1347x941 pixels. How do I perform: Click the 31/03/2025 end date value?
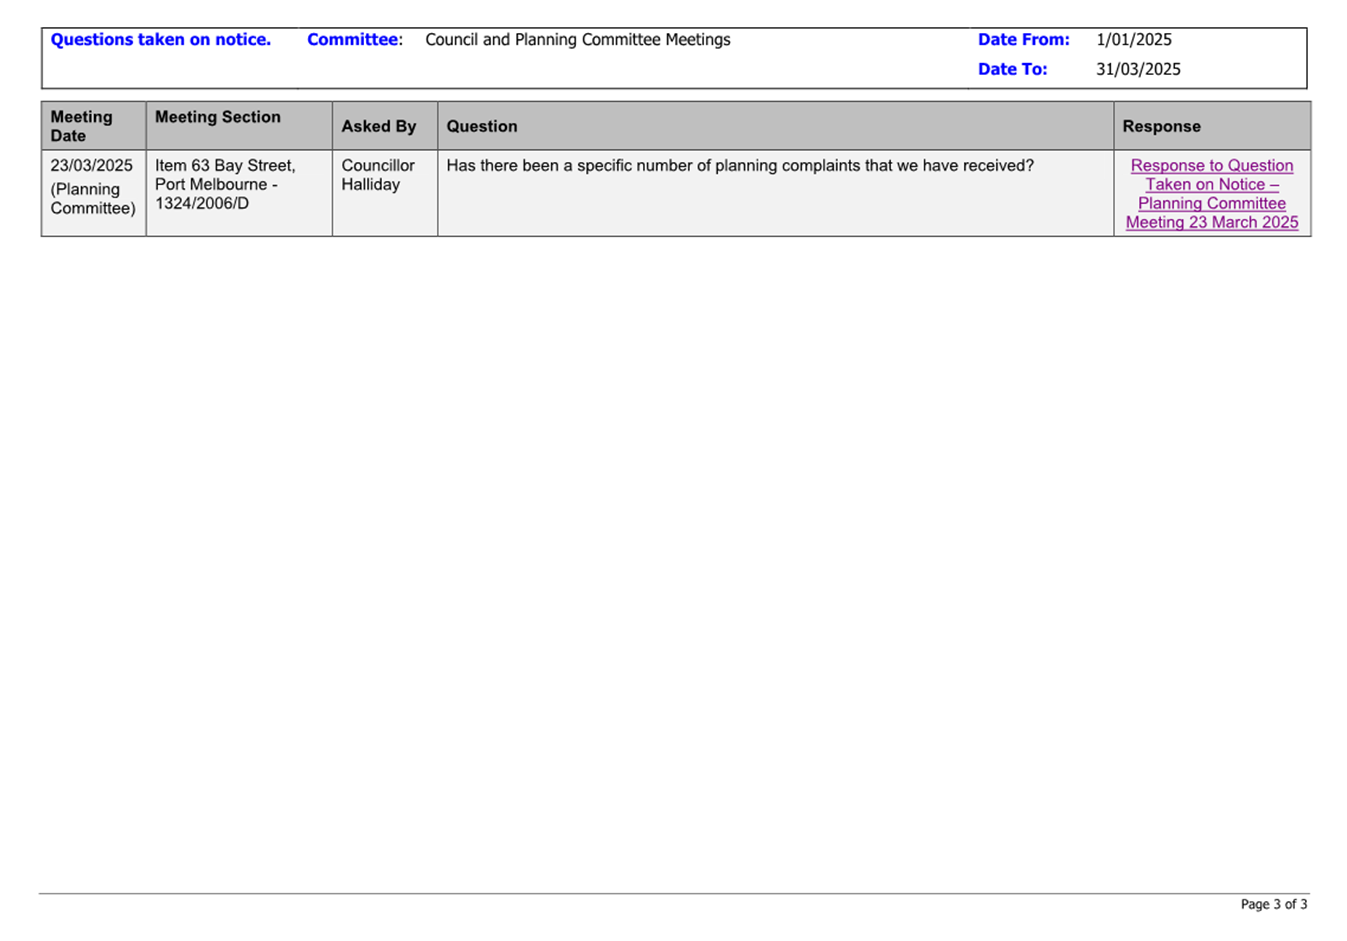[x=1138, y=69]
